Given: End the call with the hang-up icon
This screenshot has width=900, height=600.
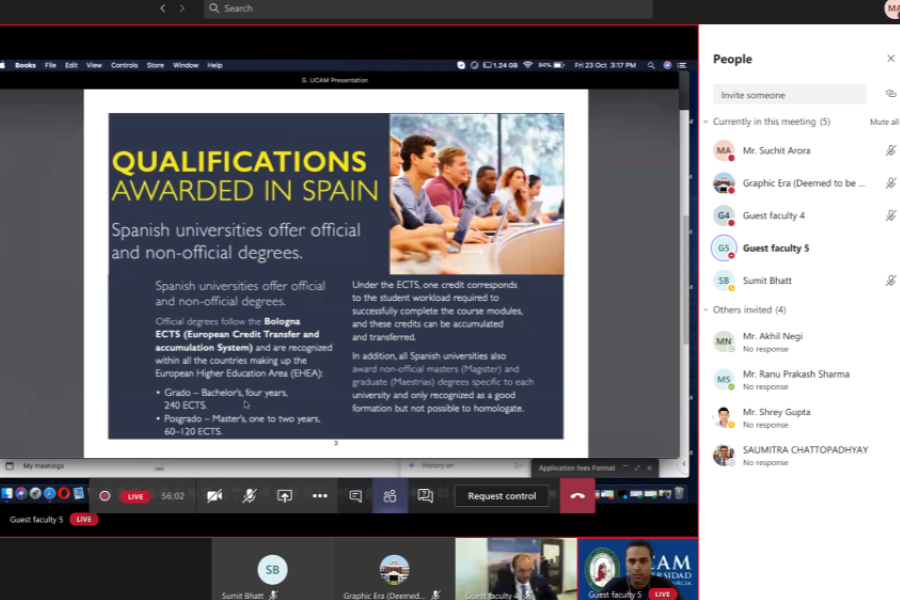Looking at the screenshot, I should click(x=577, y=496).
